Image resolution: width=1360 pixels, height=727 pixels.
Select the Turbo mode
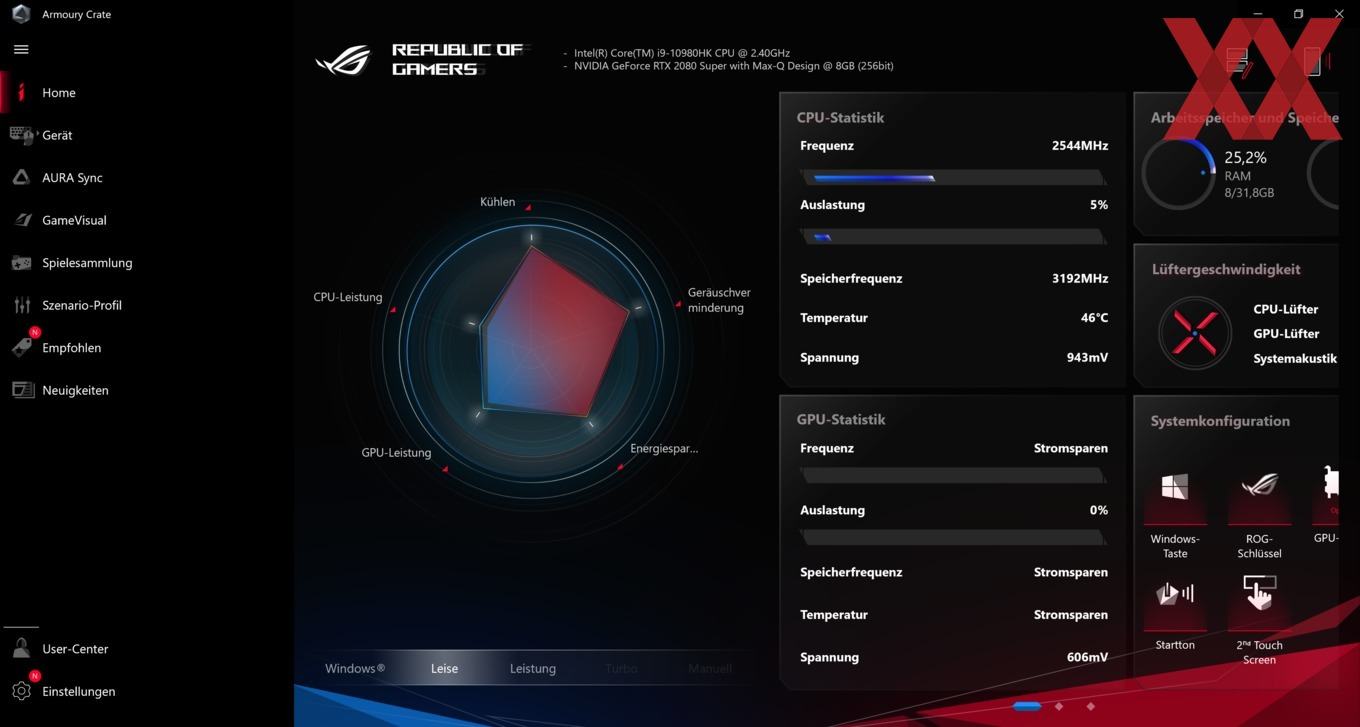point(621,669)
